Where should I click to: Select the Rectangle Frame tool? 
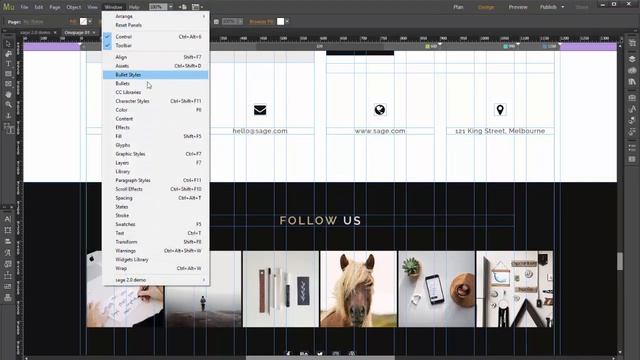point(8,84)
